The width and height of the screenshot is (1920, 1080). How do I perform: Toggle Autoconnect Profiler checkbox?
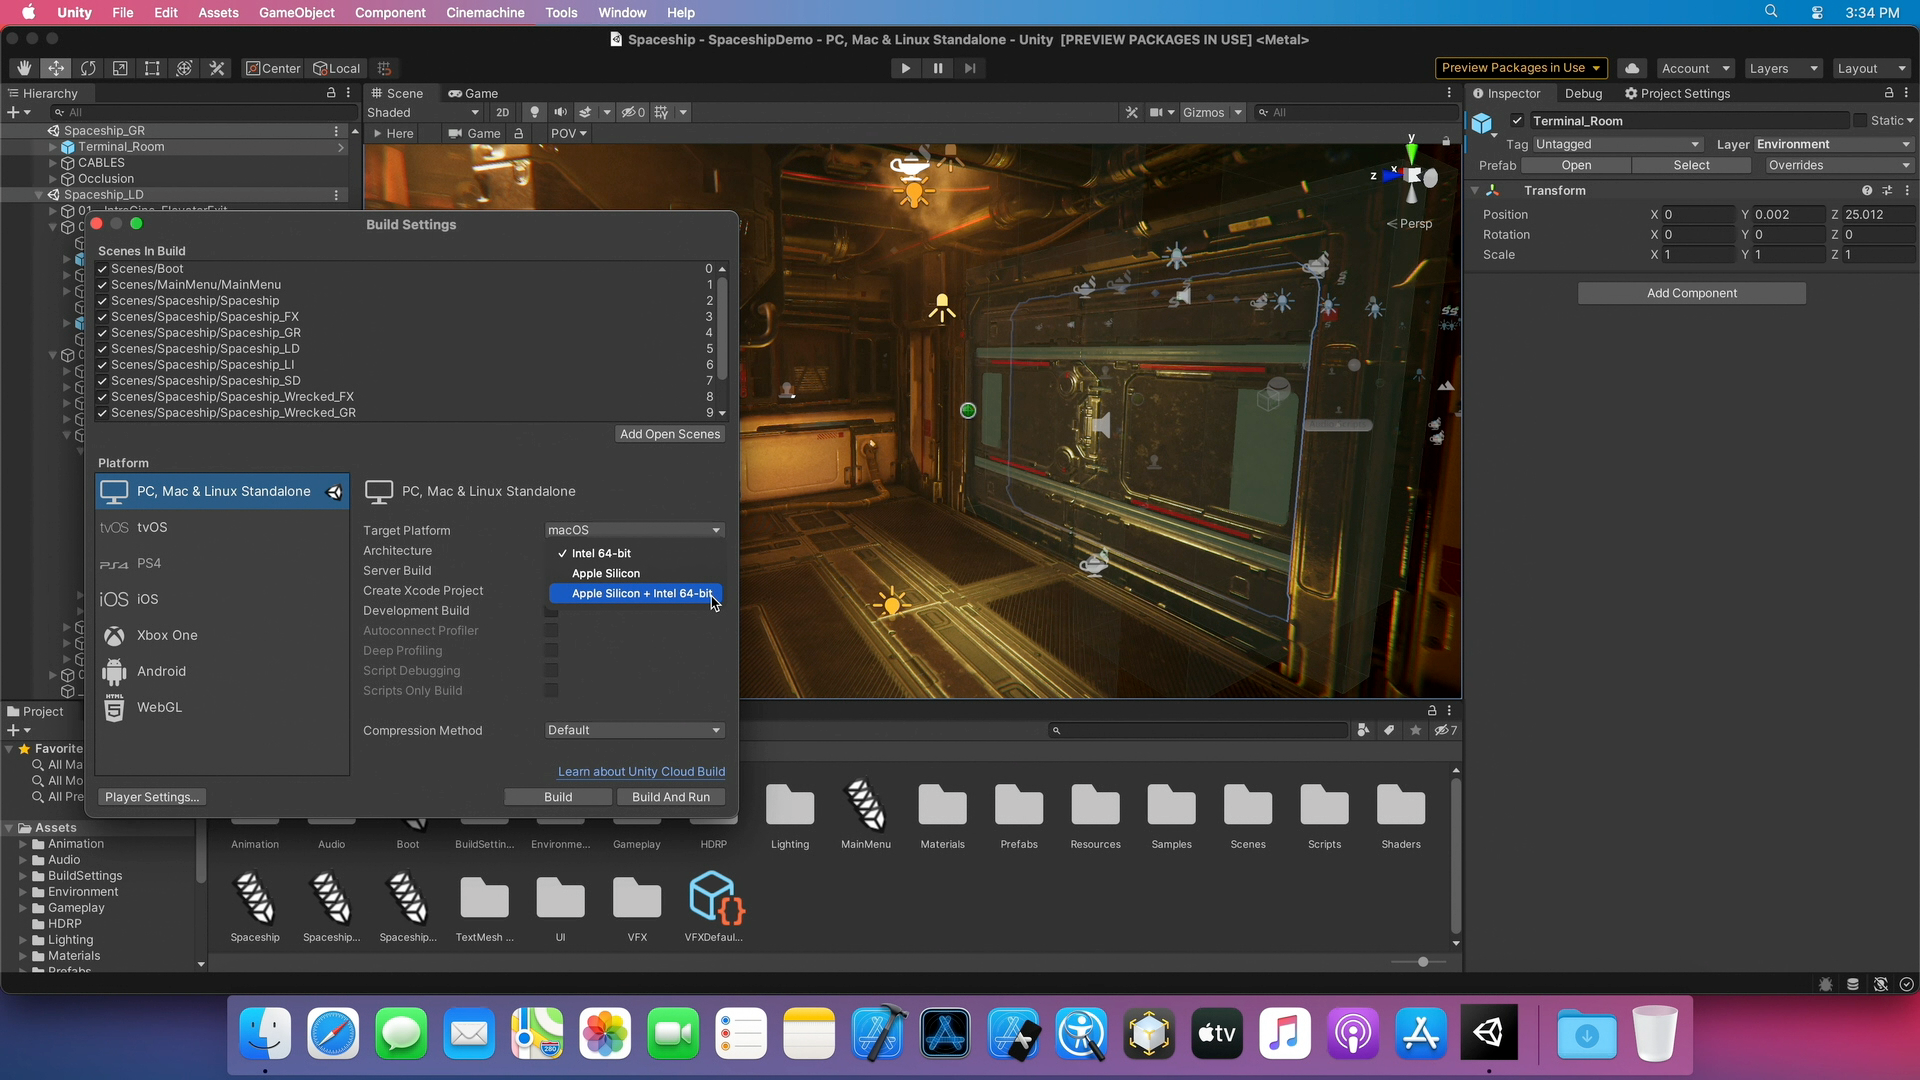coord(551,631)
